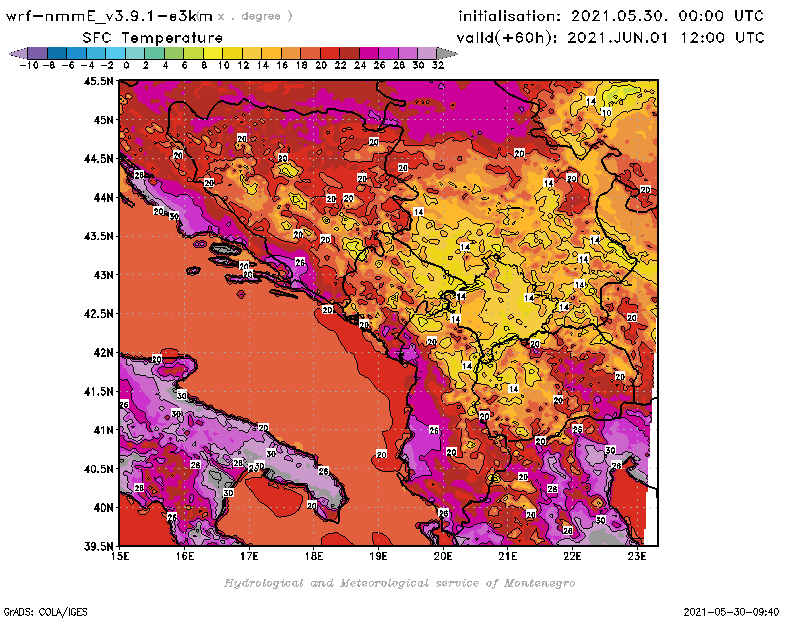
Task: Click the '22E' longitude axis label
Action: point(572,556)
